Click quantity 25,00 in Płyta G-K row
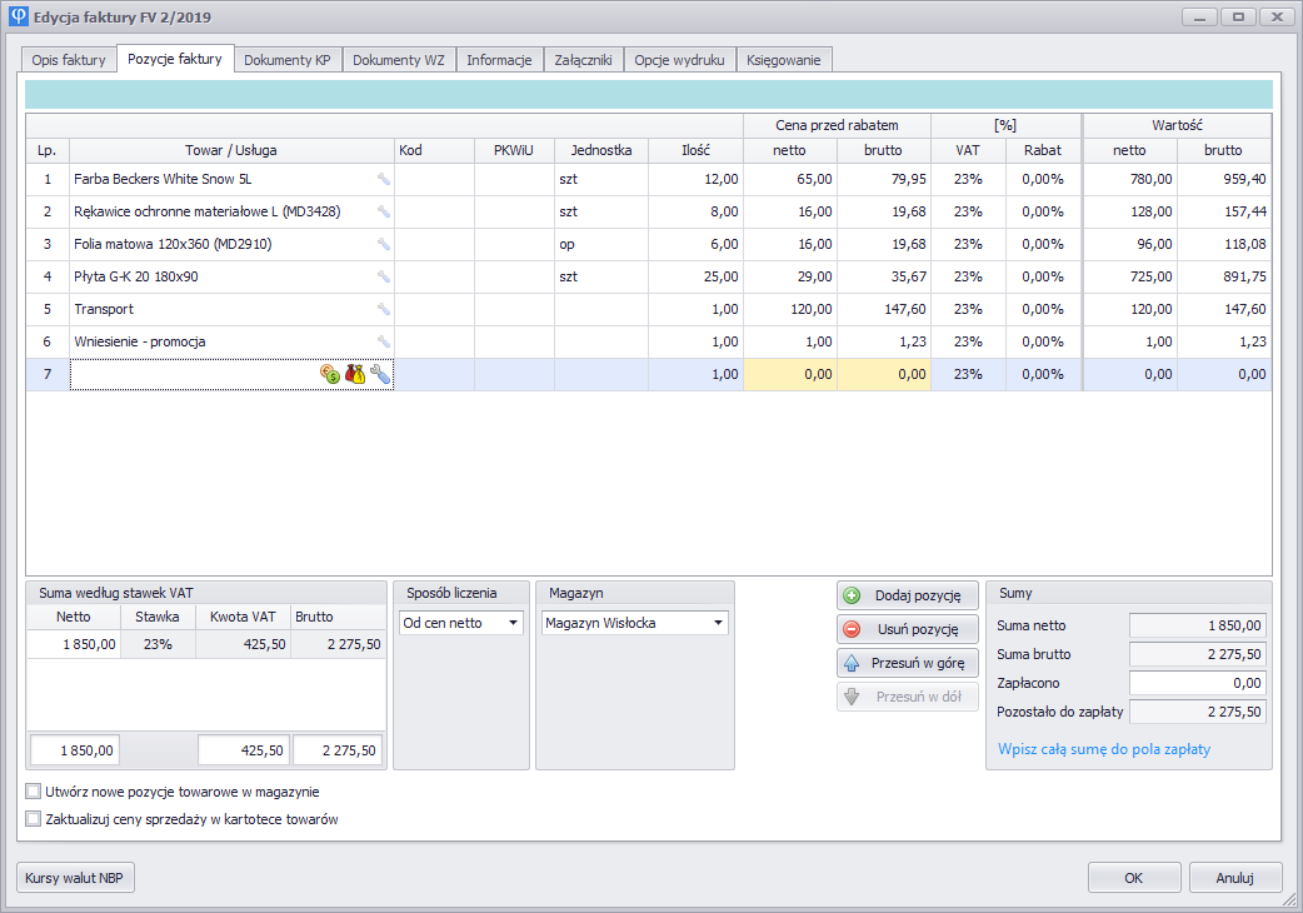Screen dimensions: 1303x913 tap(695, 277)
